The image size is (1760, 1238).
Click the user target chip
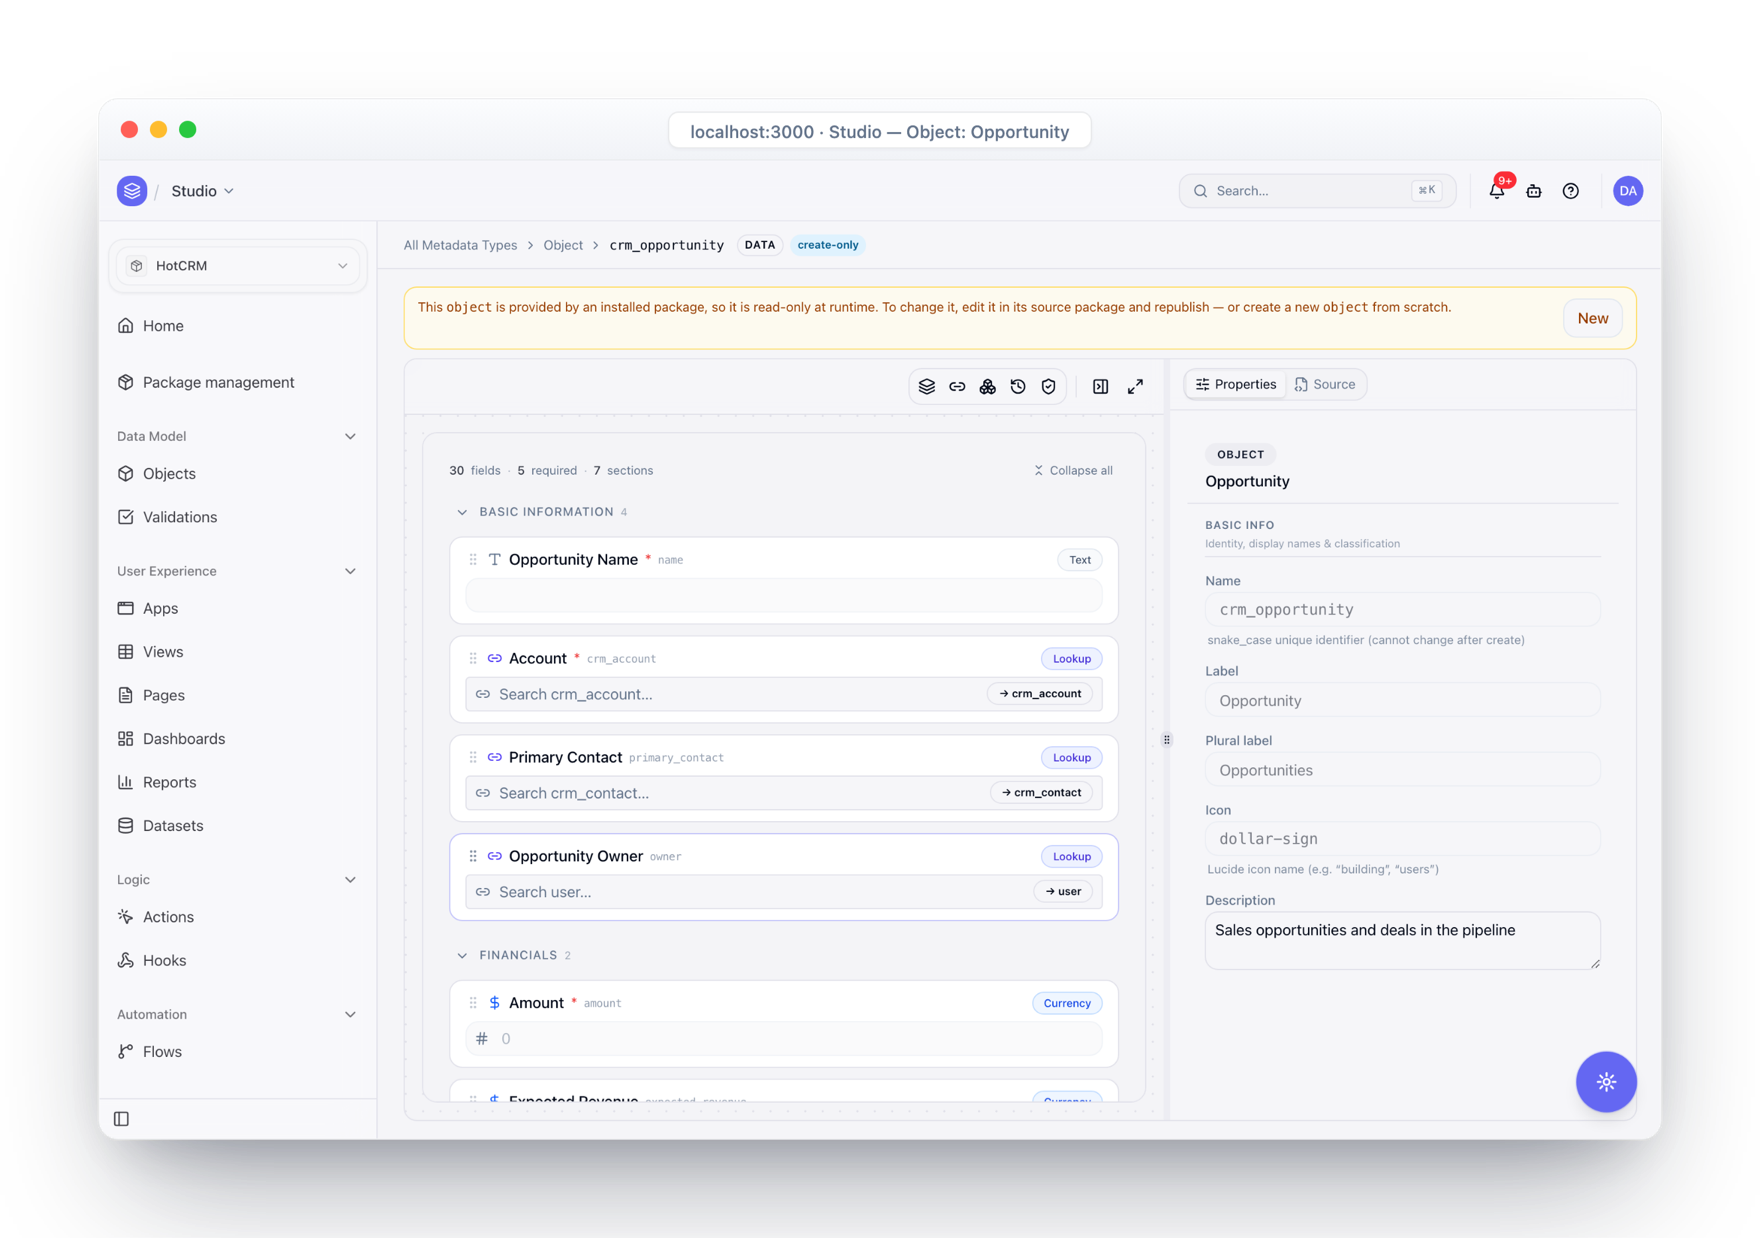coord(1063,892)
